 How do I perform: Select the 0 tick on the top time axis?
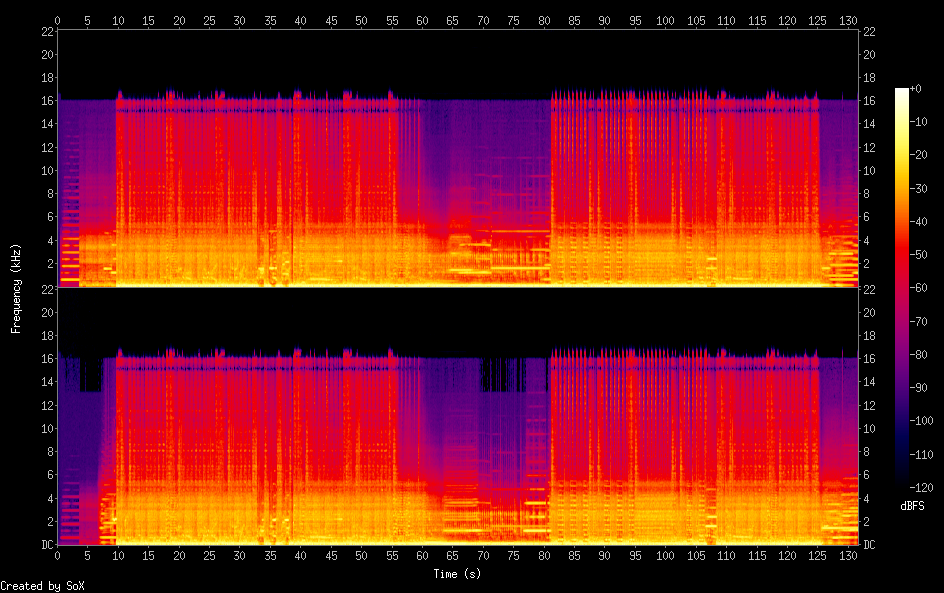[x=58, y=19]
